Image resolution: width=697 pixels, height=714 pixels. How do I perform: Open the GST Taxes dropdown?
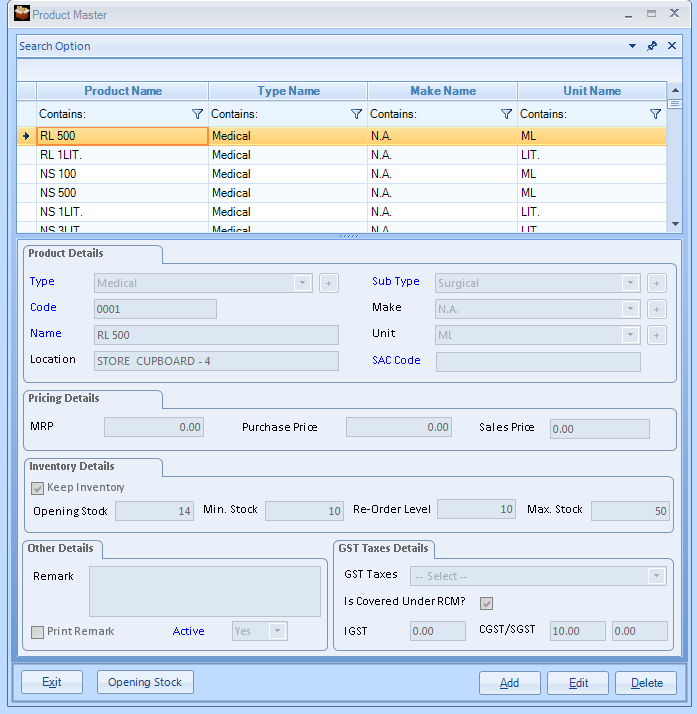[656, 576]
